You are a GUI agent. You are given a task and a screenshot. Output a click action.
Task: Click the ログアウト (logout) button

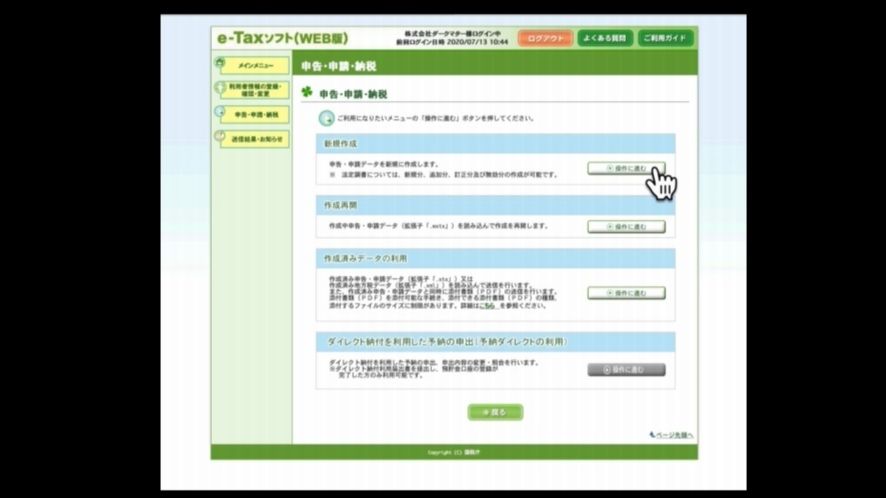tap(545, 38)
